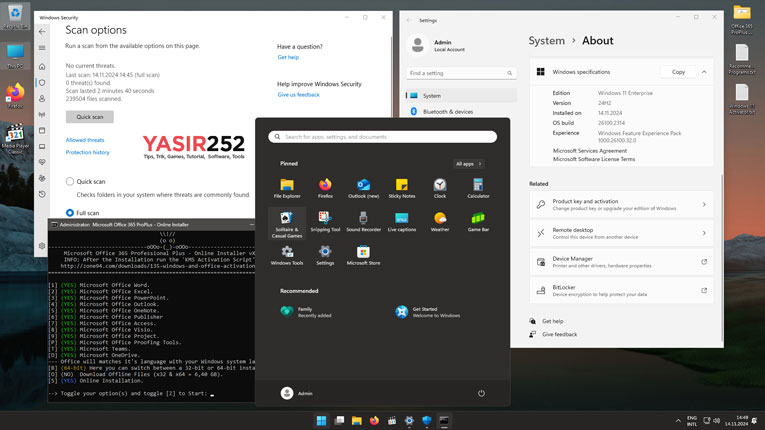This screenshot has height=430, width=765.
Task: Open Recycle Bin desktop icon
Action: [15, 16]
